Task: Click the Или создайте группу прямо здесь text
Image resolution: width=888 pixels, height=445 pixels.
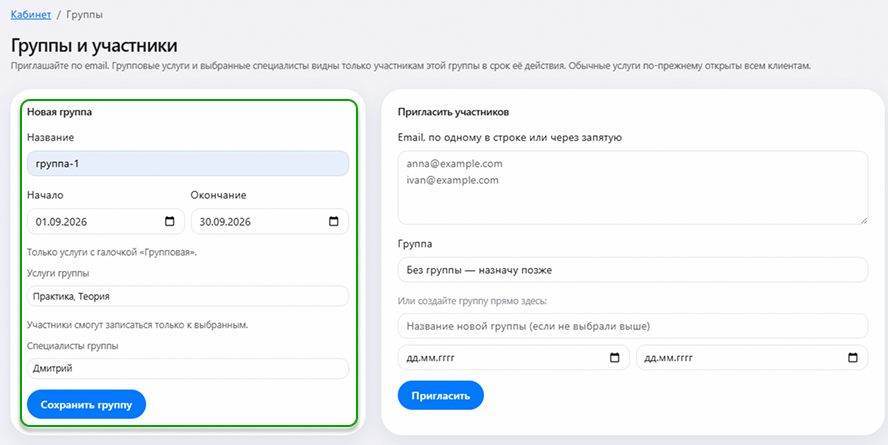Action: coord(472,301)
